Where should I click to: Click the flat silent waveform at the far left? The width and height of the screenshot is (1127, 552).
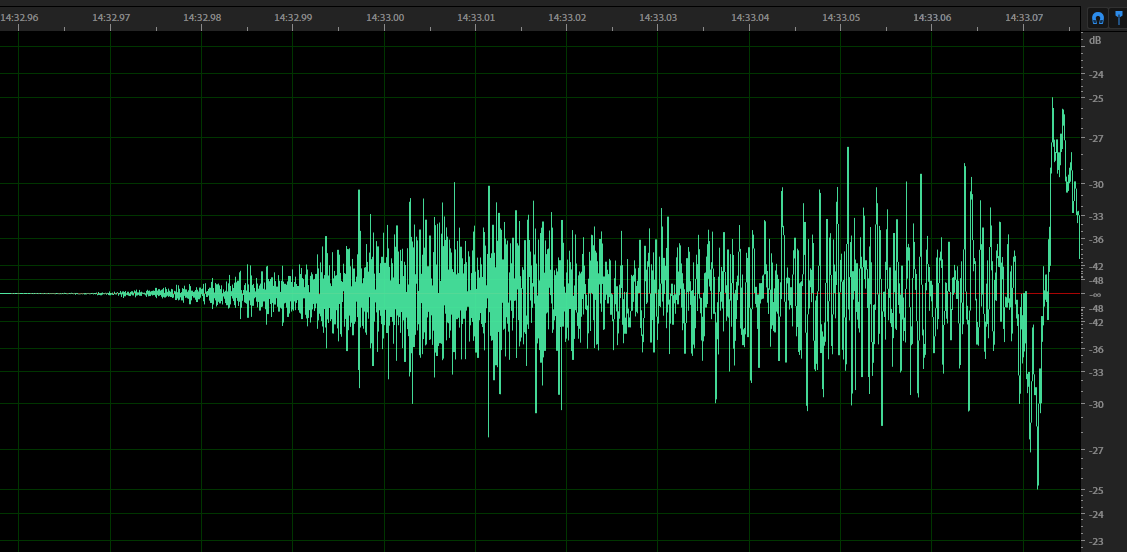pos(40,294)
